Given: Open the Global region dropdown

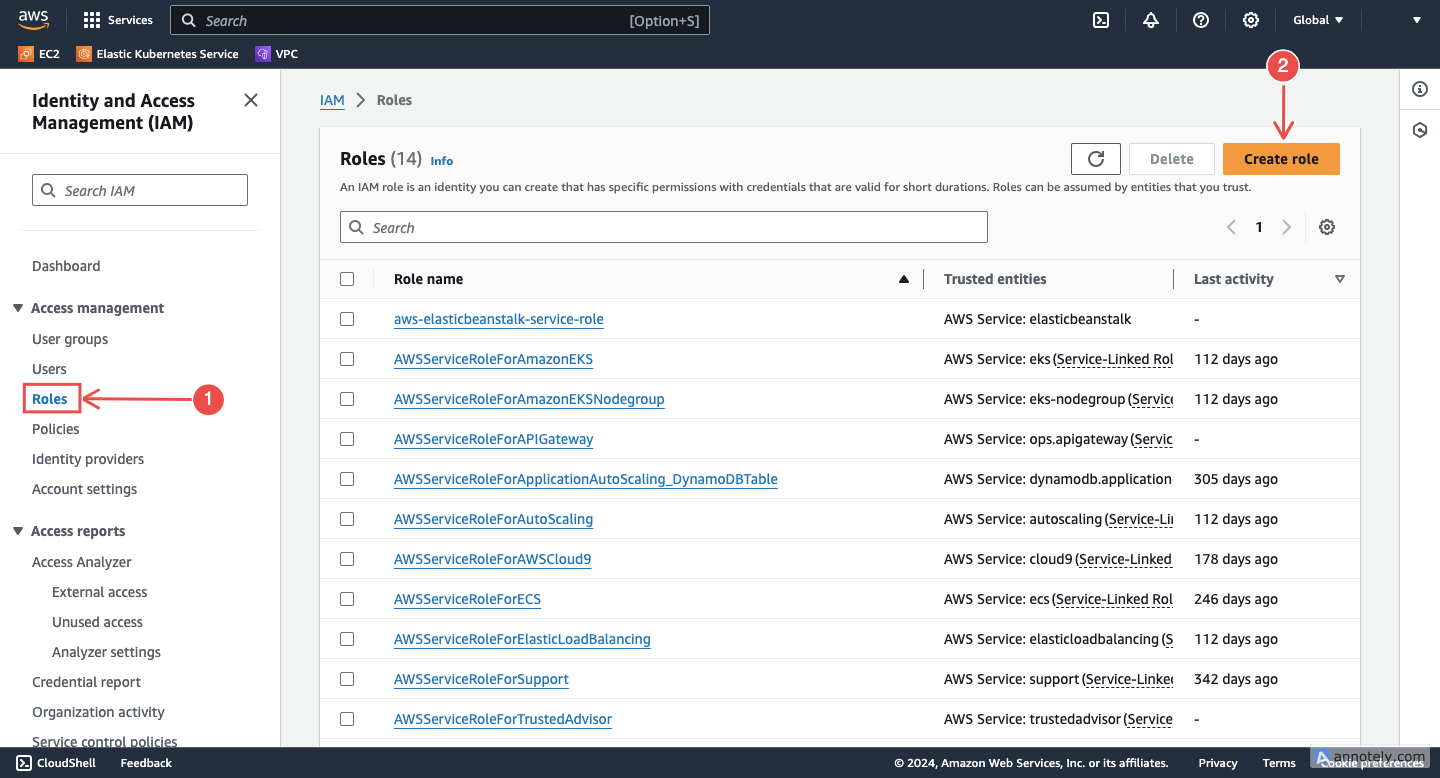Looking at the screenshot, I should (x=1318, y=20).
